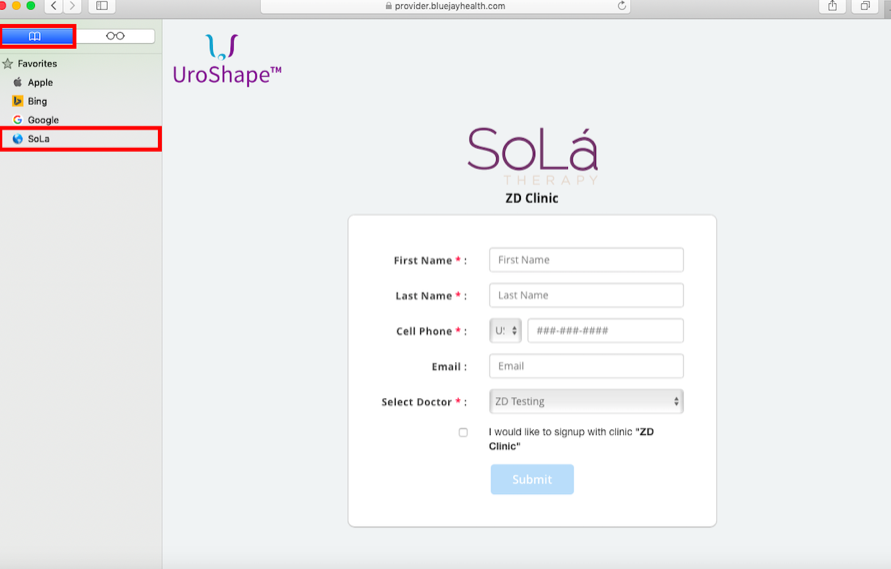The width and height of the screenshot is (891, 569).
Task: Show all tabs overview button
Action: pyautogui.click(x=865, y=6)
